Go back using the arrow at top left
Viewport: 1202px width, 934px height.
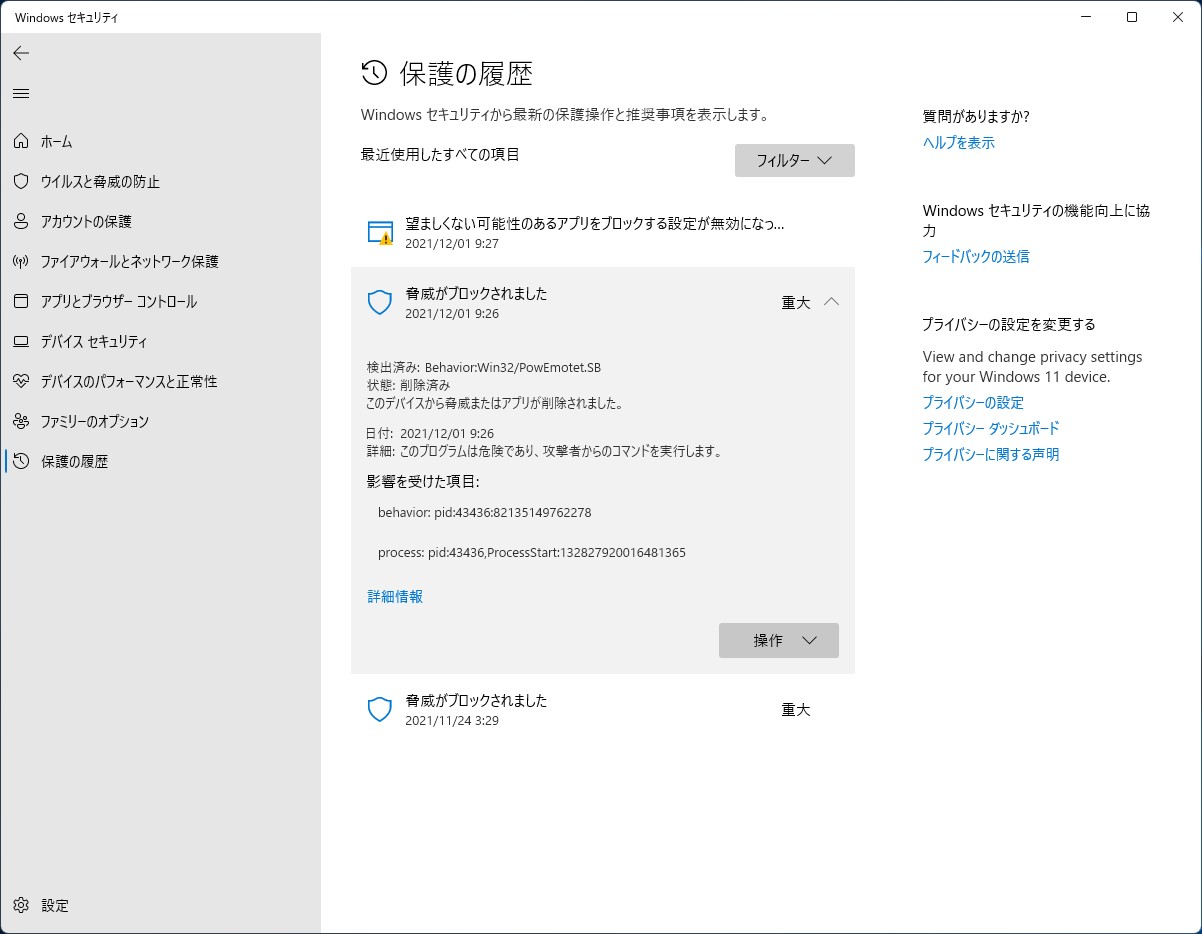click(21, 53)
